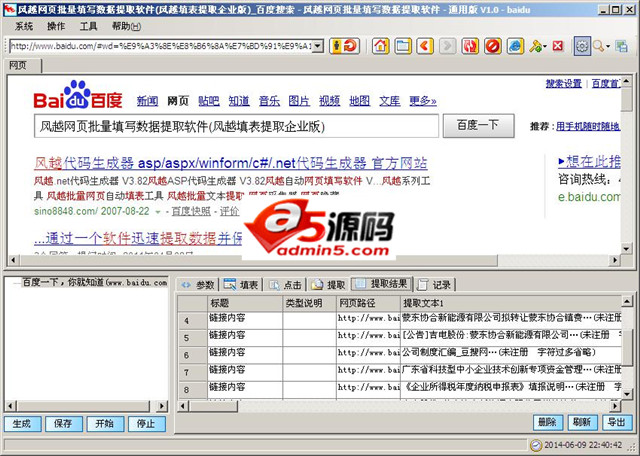Click the 停止 button

tap(147, 424)
